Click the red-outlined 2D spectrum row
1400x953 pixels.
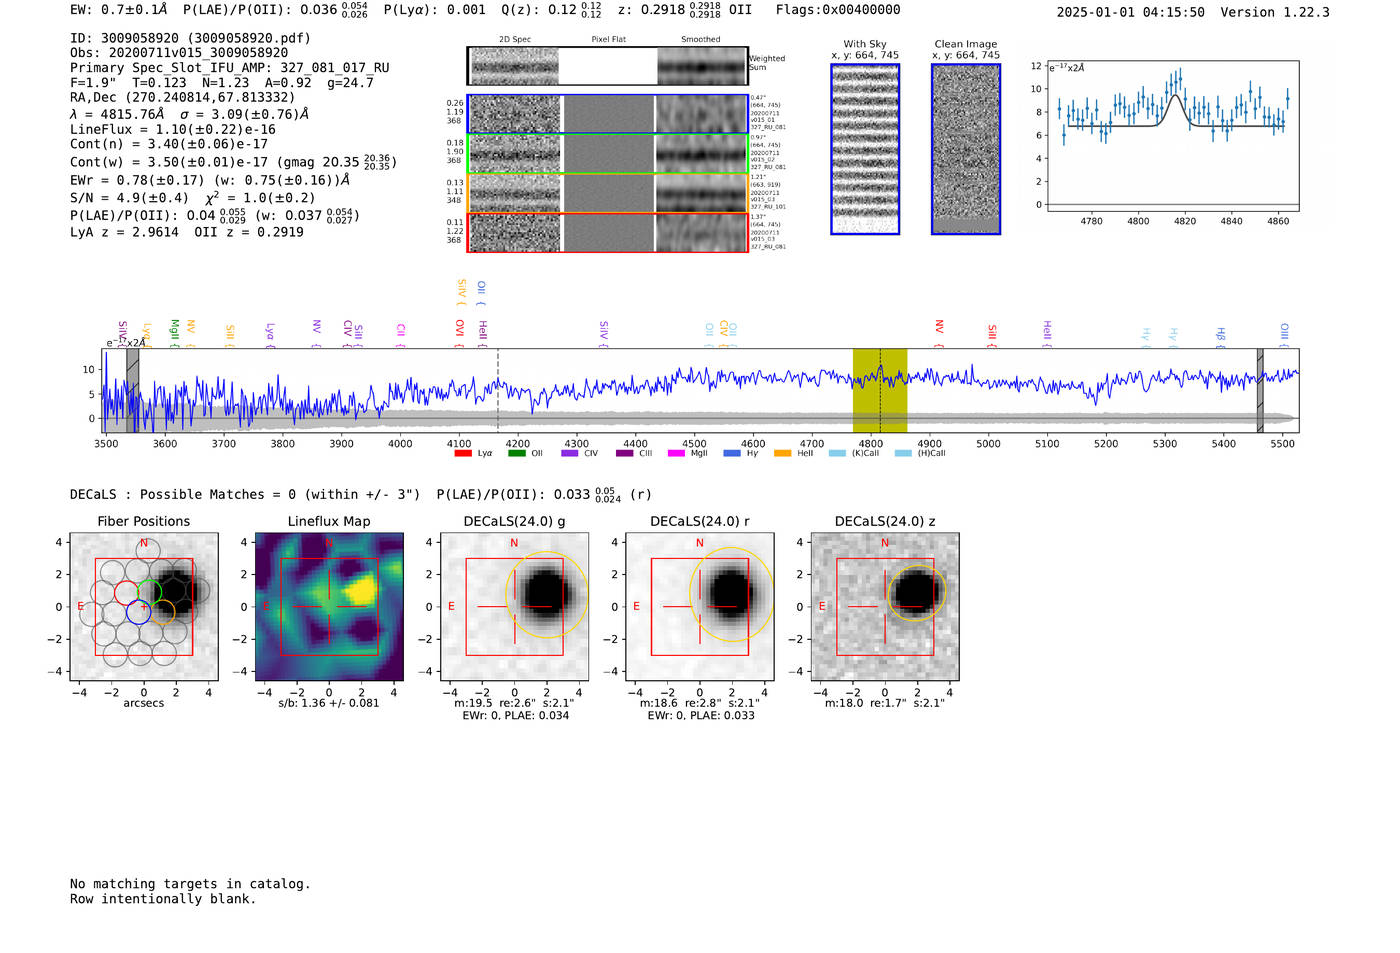pos(608,232)
